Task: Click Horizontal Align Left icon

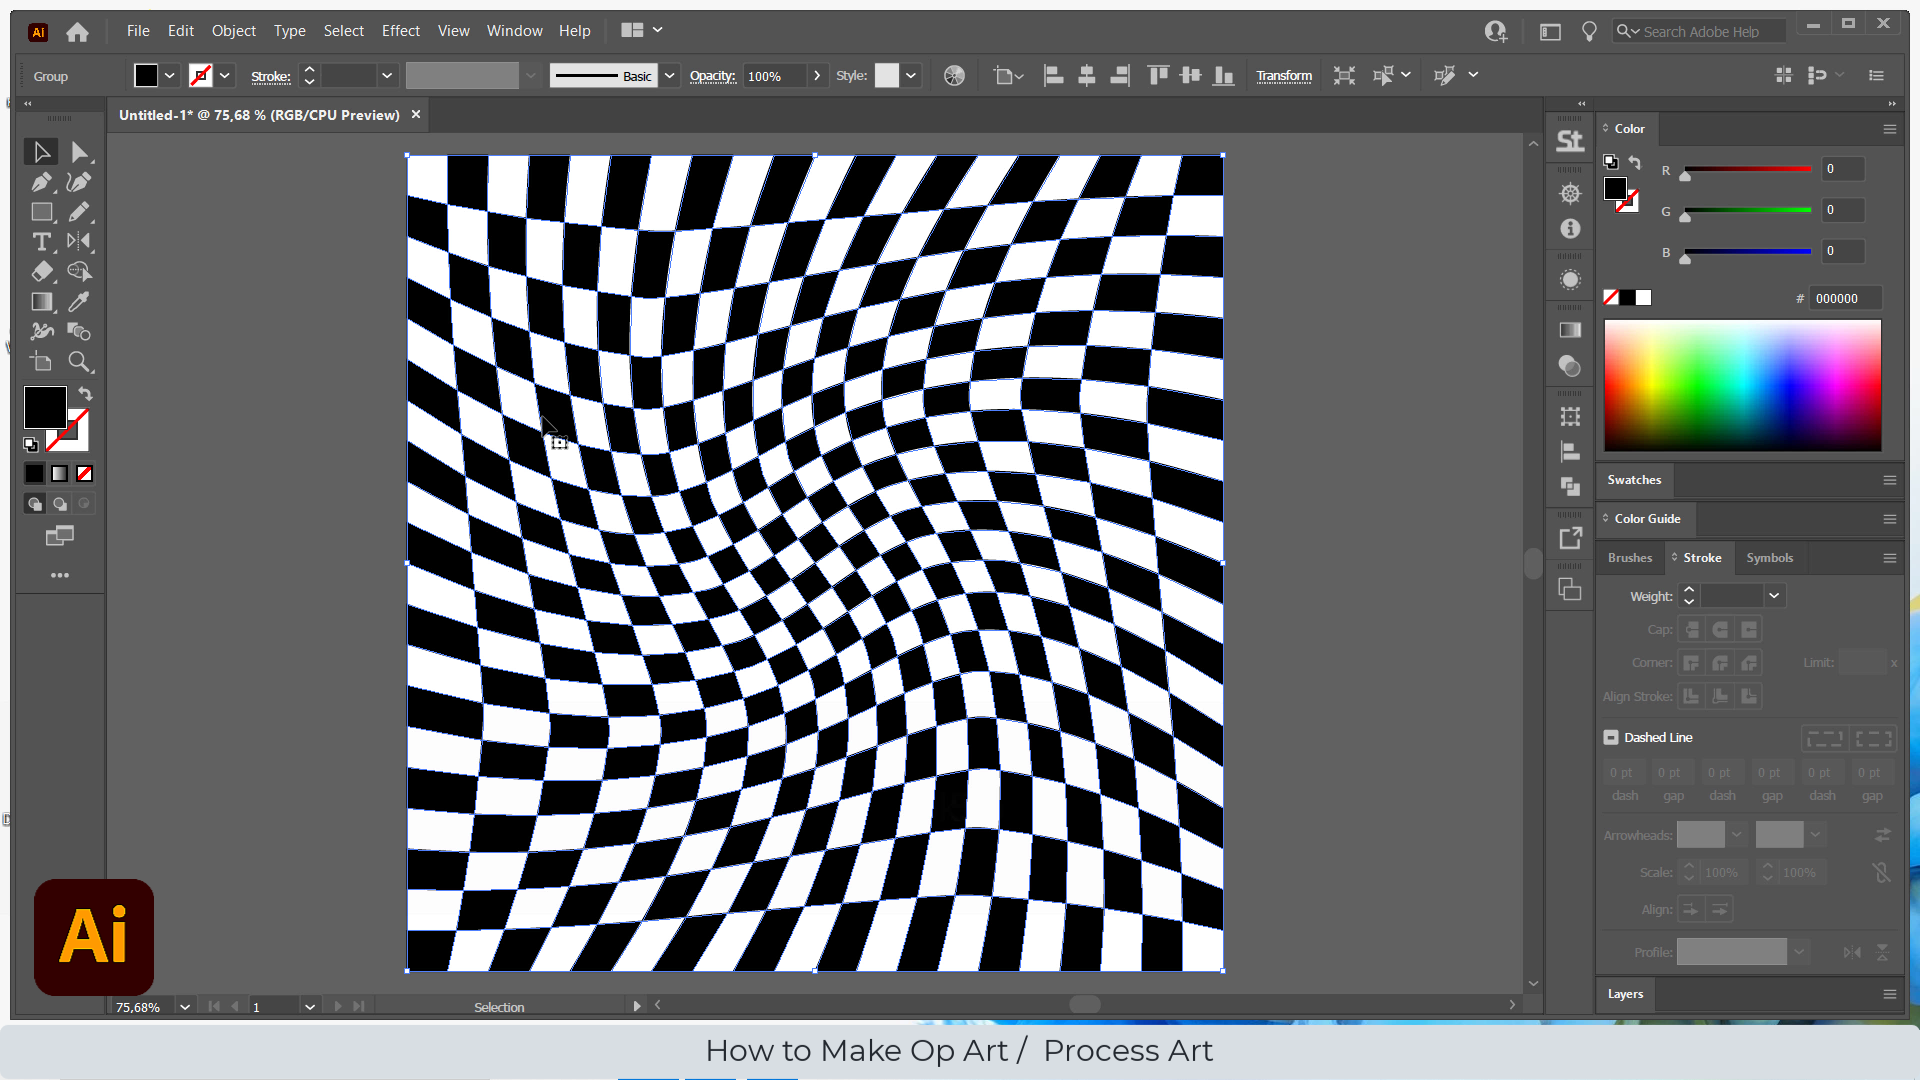Action: coord(1053,76)
